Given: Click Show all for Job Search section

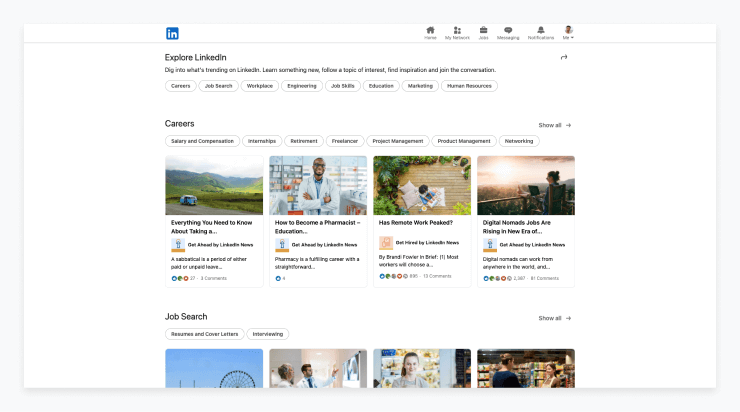Looking at the screenshot, I should [555, 318].
